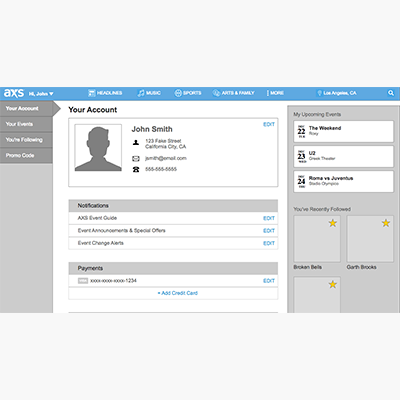Click Add Credit Card link
The height and width of the screenshot is (400, 400).
[x=178, y=293]
